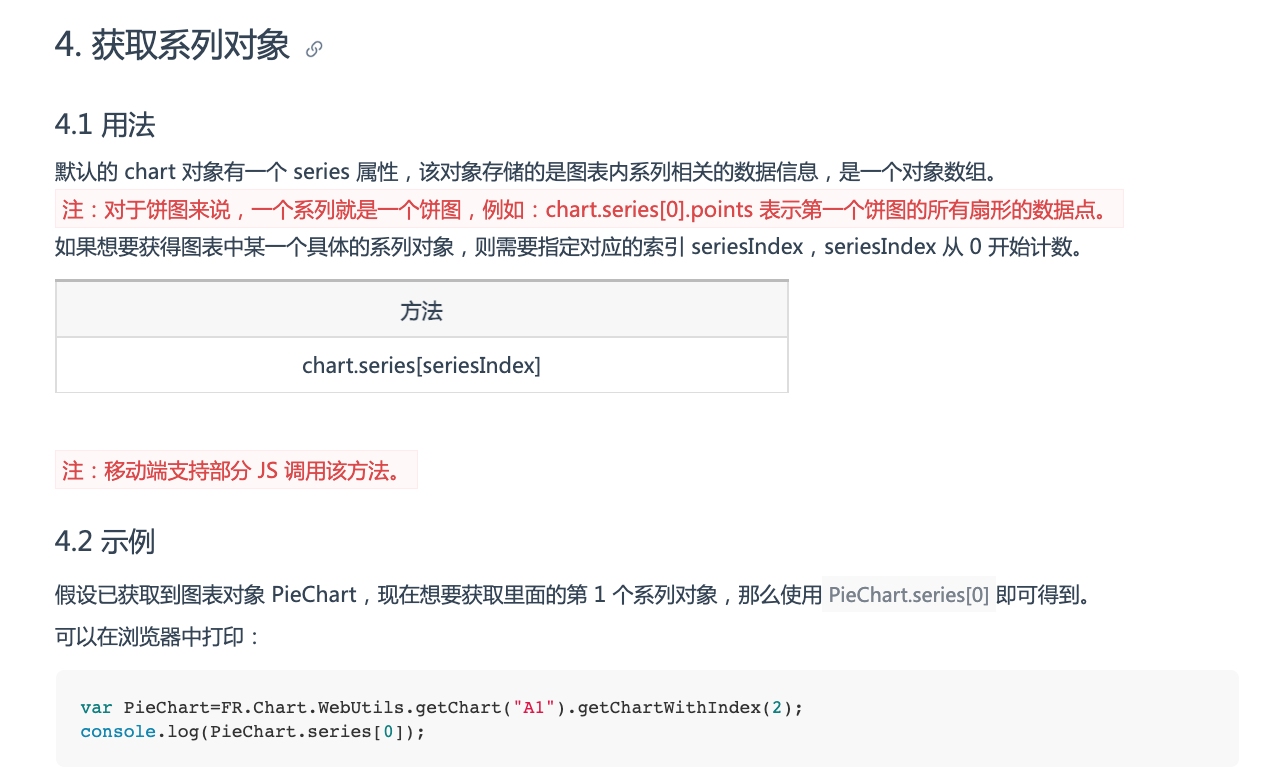The width and height of the screenshot is (1270, 776).
Task: Click the chart.series[seriesIndex] table cell
Action: pos(421,365)
